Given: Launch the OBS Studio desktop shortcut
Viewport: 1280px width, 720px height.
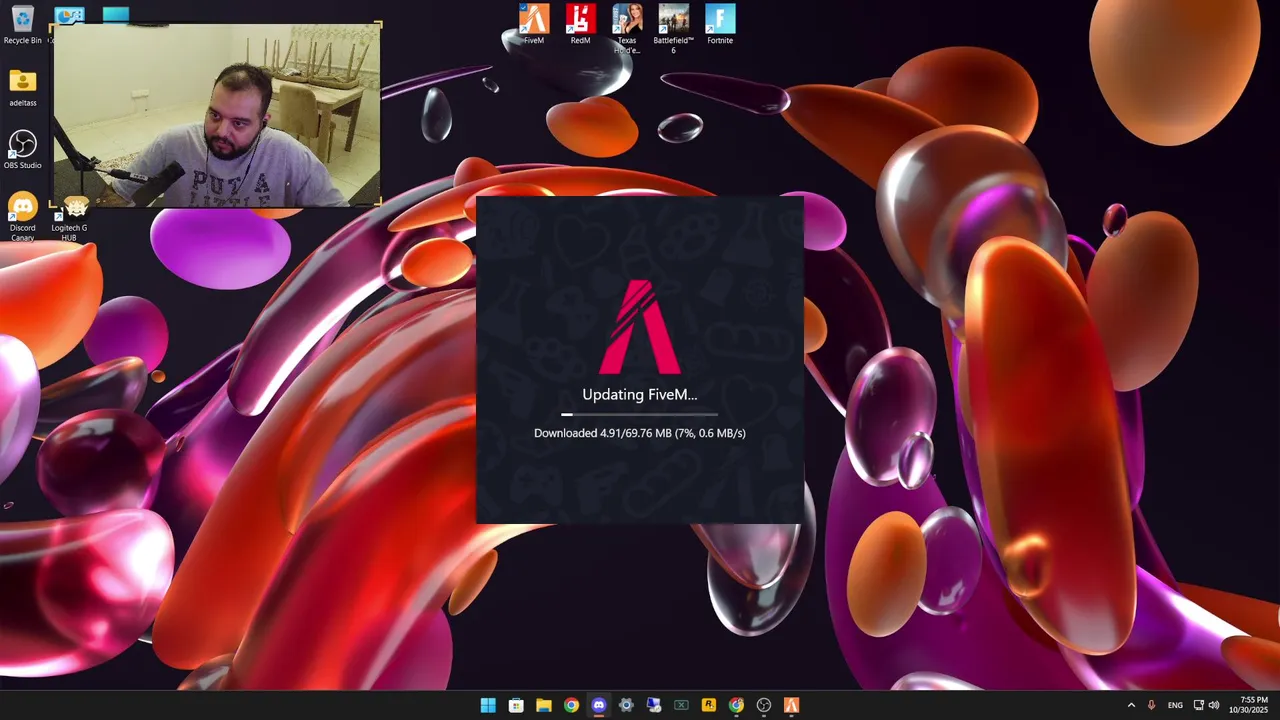Looking at the screenshot, I should [x=22, y=150].
